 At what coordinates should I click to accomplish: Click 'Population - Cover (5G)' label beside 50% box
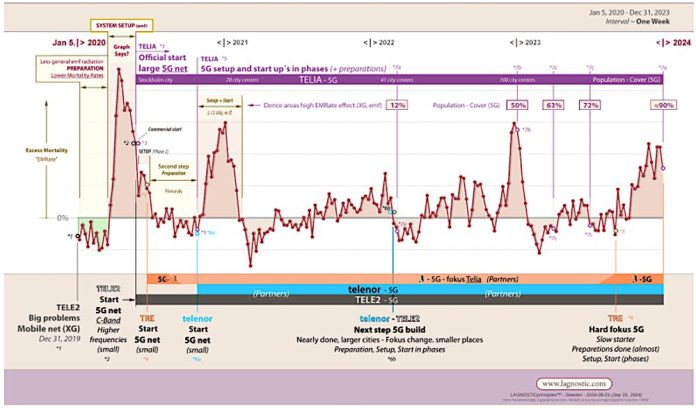[x=466, y=106]
